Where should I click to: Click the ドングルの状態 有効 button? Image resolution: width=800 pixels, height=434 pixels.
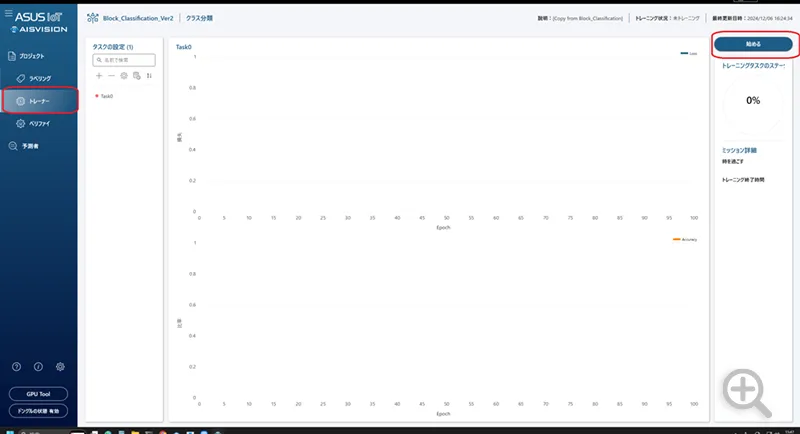click(38, 411)
